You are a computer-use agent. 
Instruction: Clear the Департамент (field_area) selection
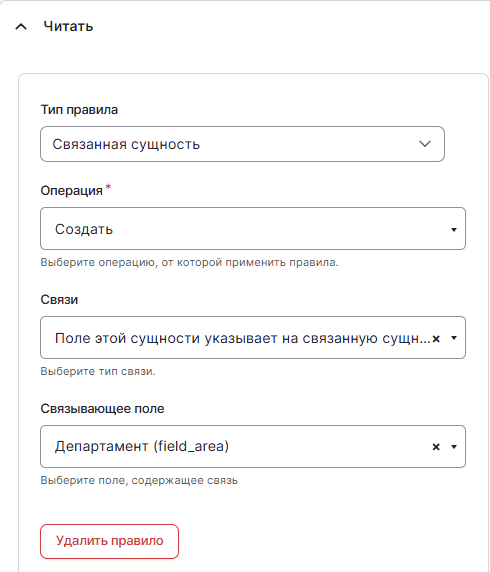pos(436,447)
